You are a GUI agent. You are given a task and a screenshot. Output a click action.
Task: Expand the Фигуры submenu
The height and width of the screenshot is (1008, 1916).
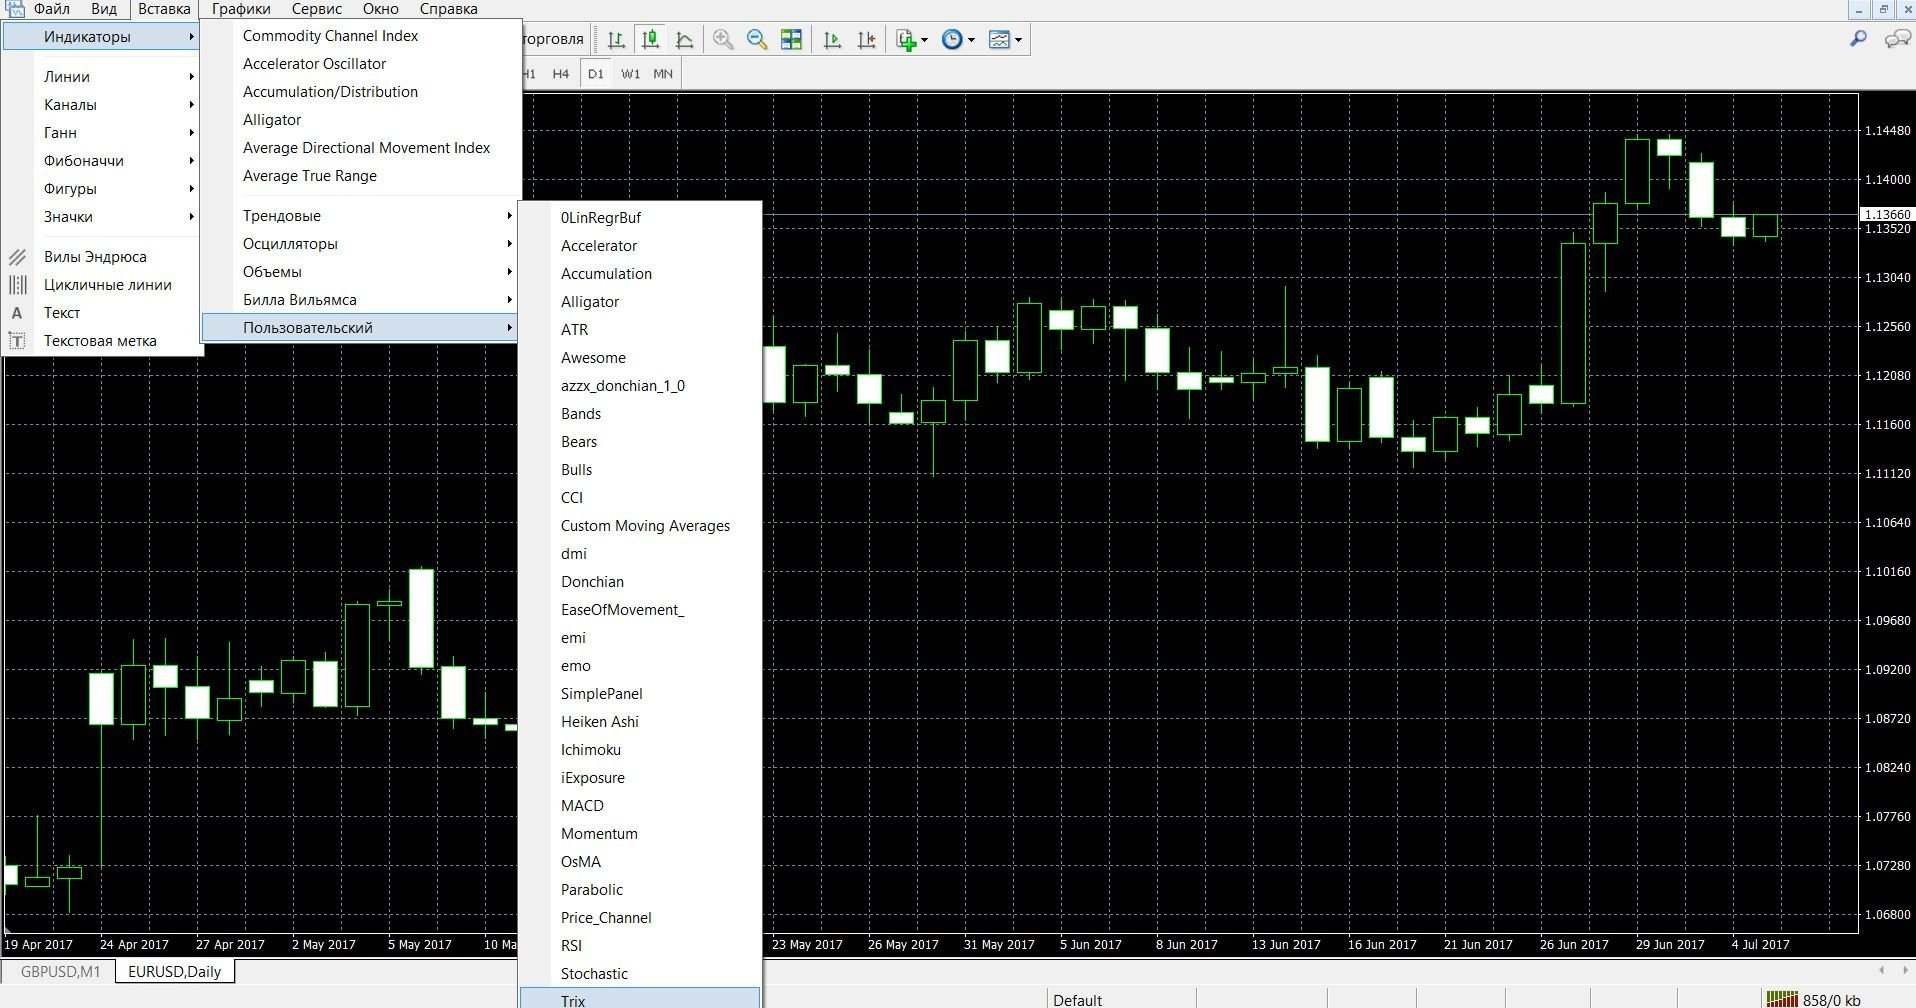(x=103, y=189)
